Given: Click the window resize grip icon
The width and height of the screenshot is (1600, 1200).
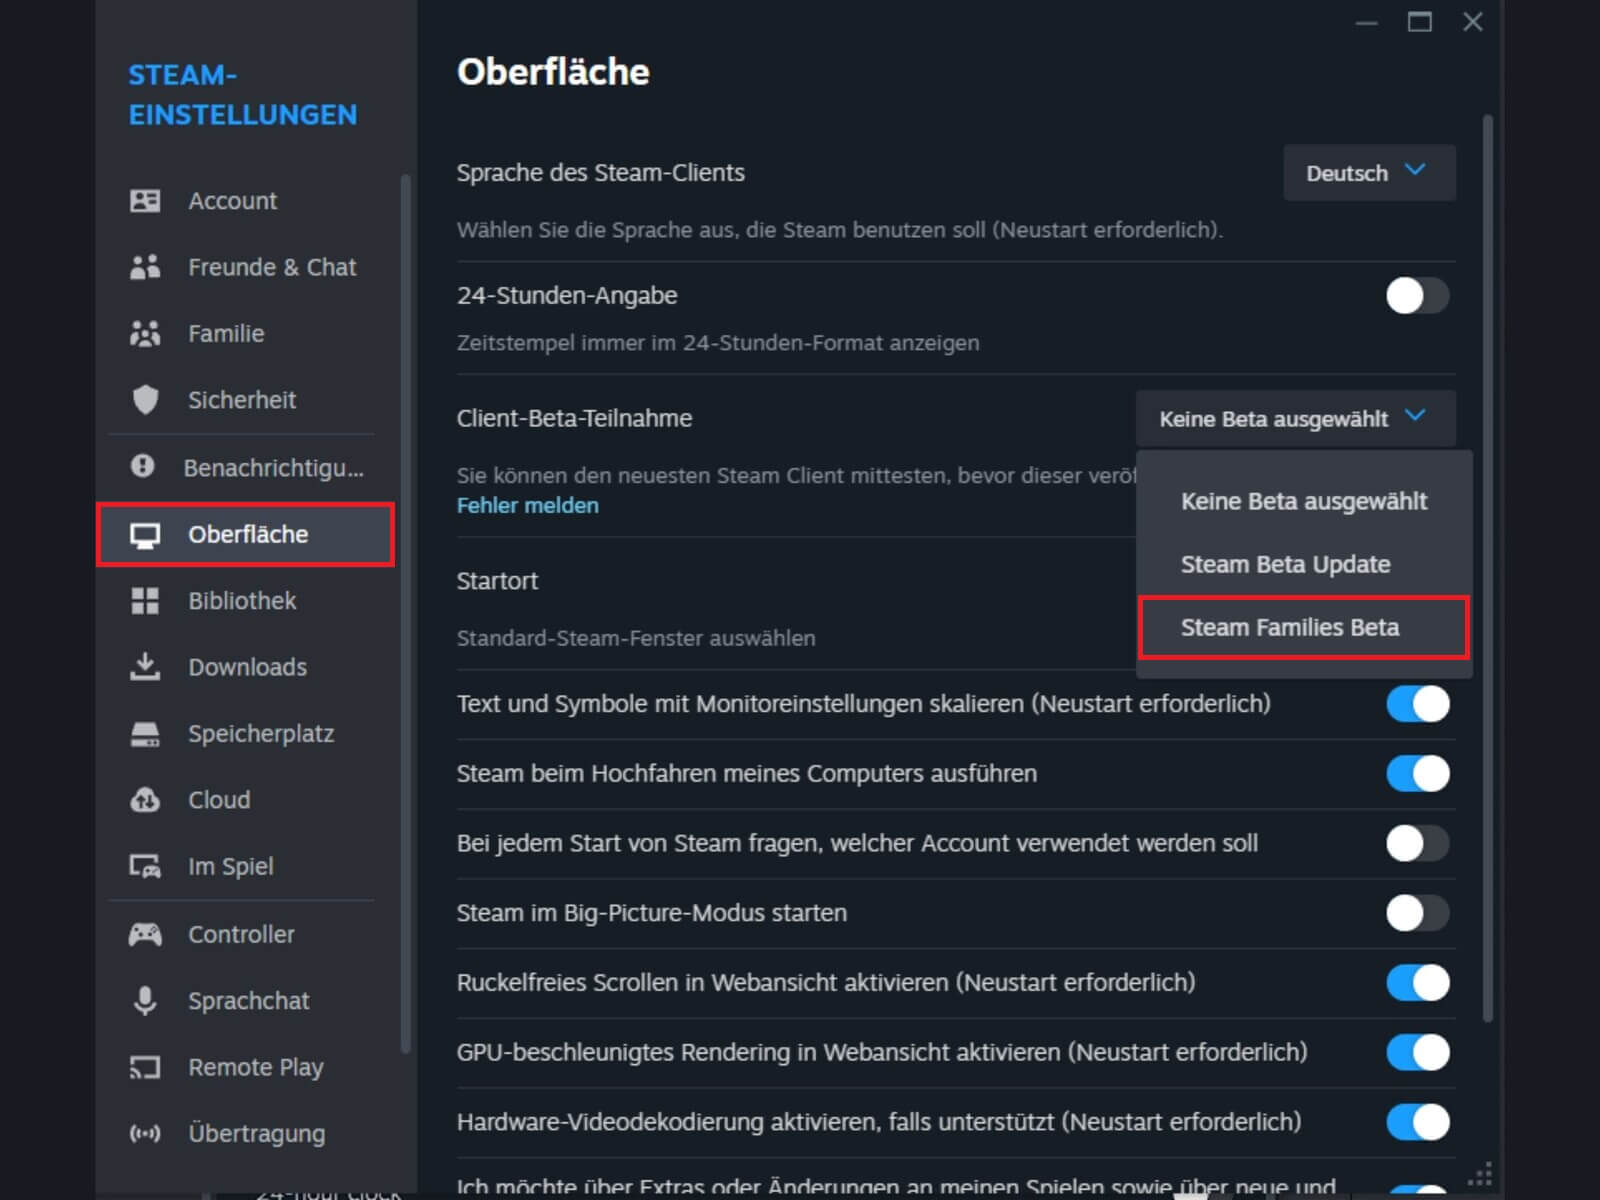Looking at the screenshot, I should tap(1480, 1173).
